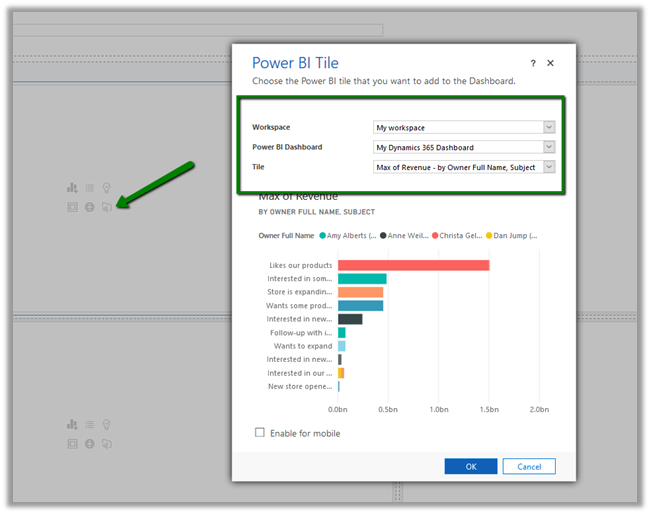Click the iframe icon in upper section

(x=72, y=207)
